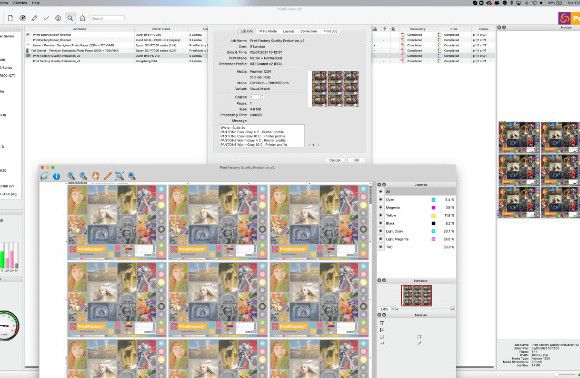Image resolution: width=580 pixels, height=378 pixels.
Task: Toggle visibility of Light Cyan channel
Action: coord(381,231)
